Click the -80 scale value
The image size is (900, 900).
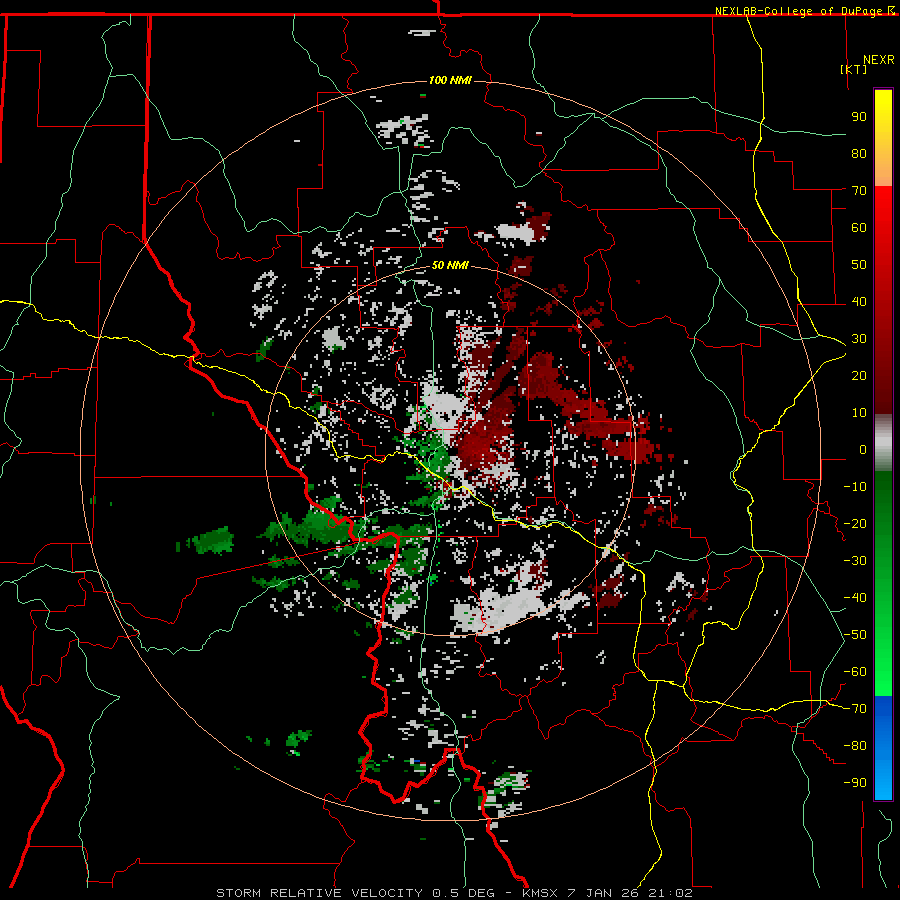(855, 746)
